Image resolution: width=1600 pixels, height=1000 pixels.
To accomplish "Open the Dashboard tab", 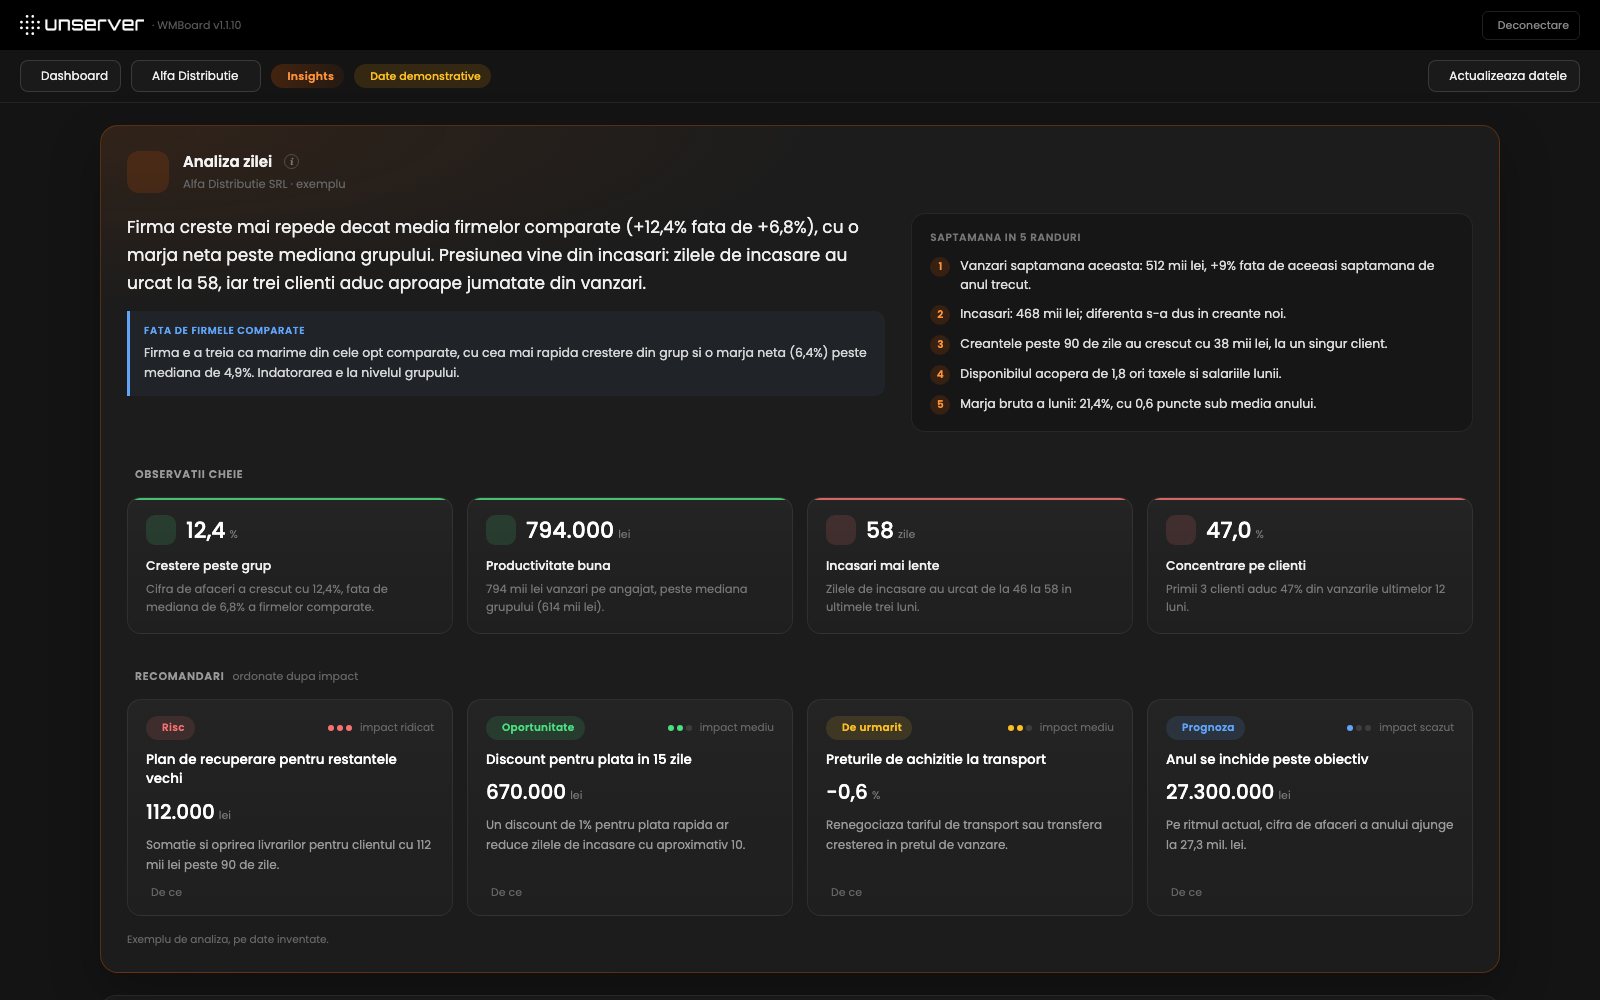I will 71,76.
